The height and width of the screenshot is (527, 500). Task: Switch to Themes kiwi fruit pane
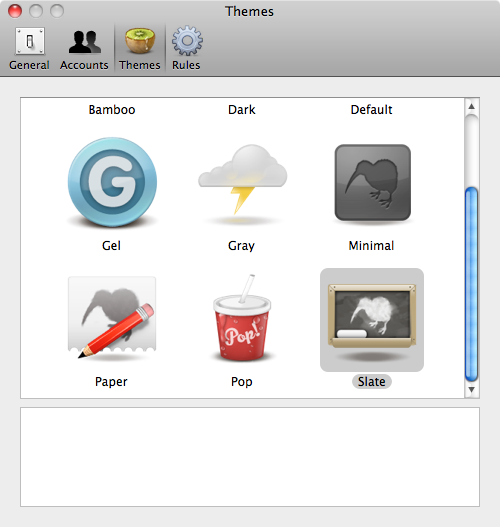click(140, 49)
